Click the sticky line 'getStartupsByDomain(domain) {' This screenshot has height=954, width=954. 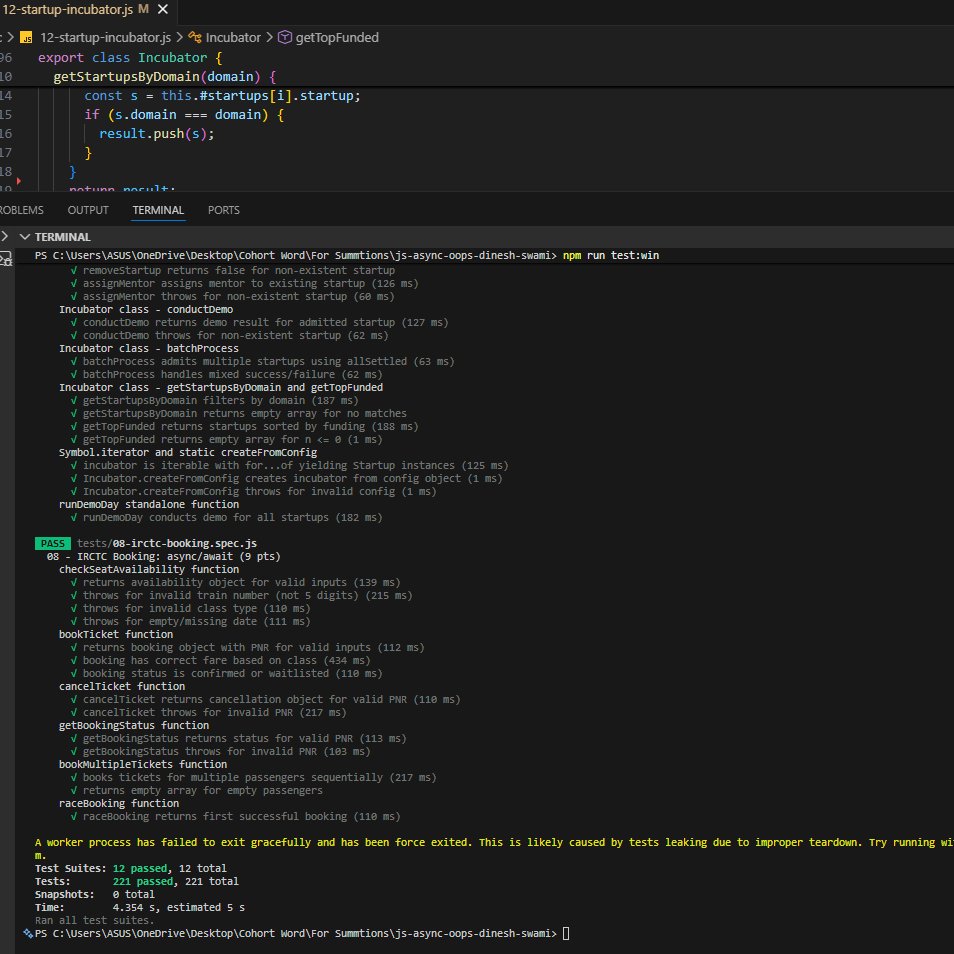point(165,77)
